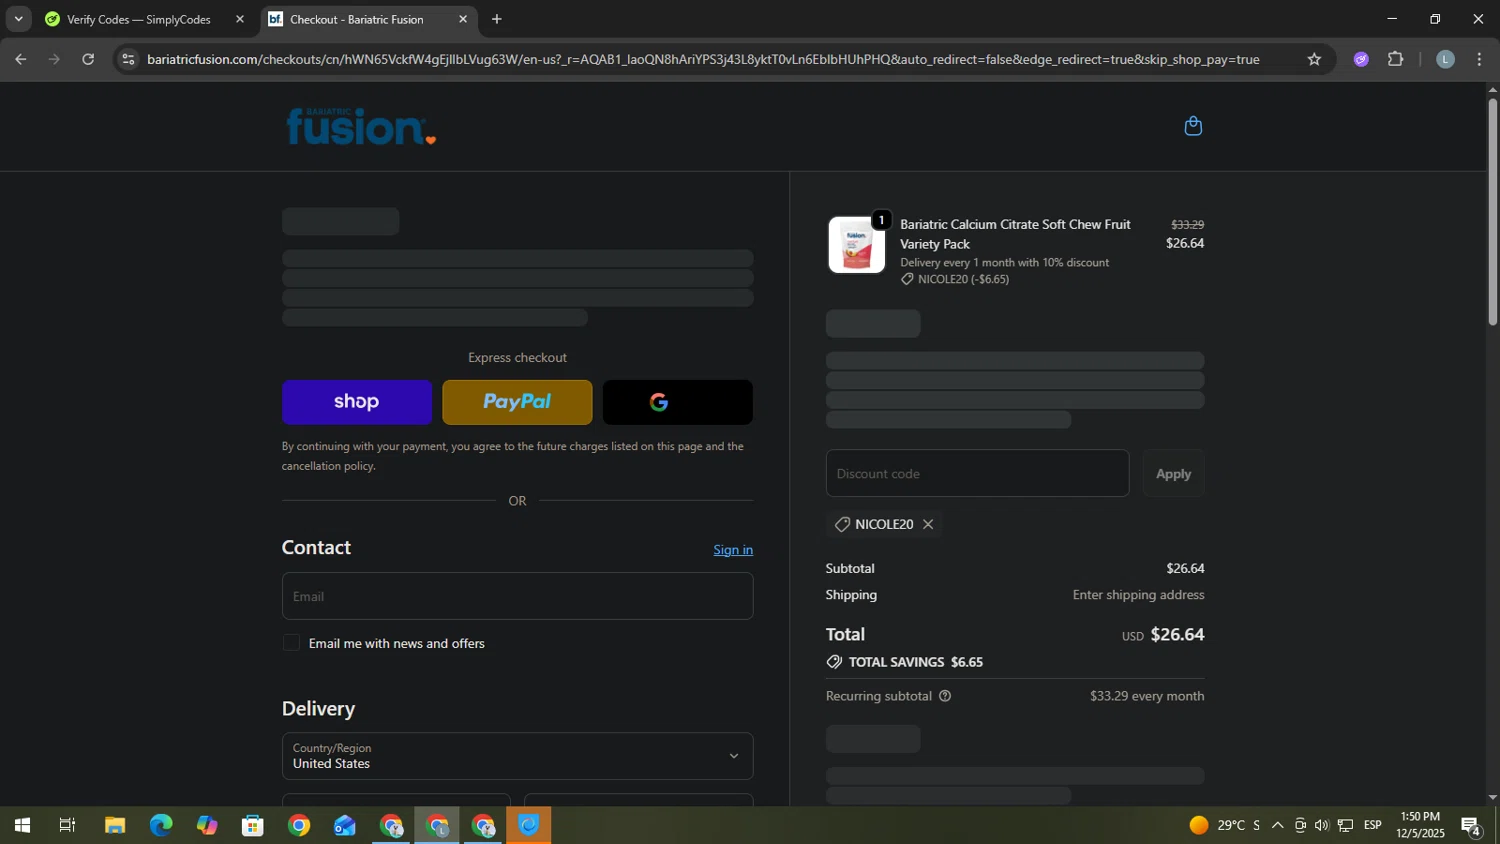
Task: Open the volume control in the system tray
Action: [x=1322, y=826]
